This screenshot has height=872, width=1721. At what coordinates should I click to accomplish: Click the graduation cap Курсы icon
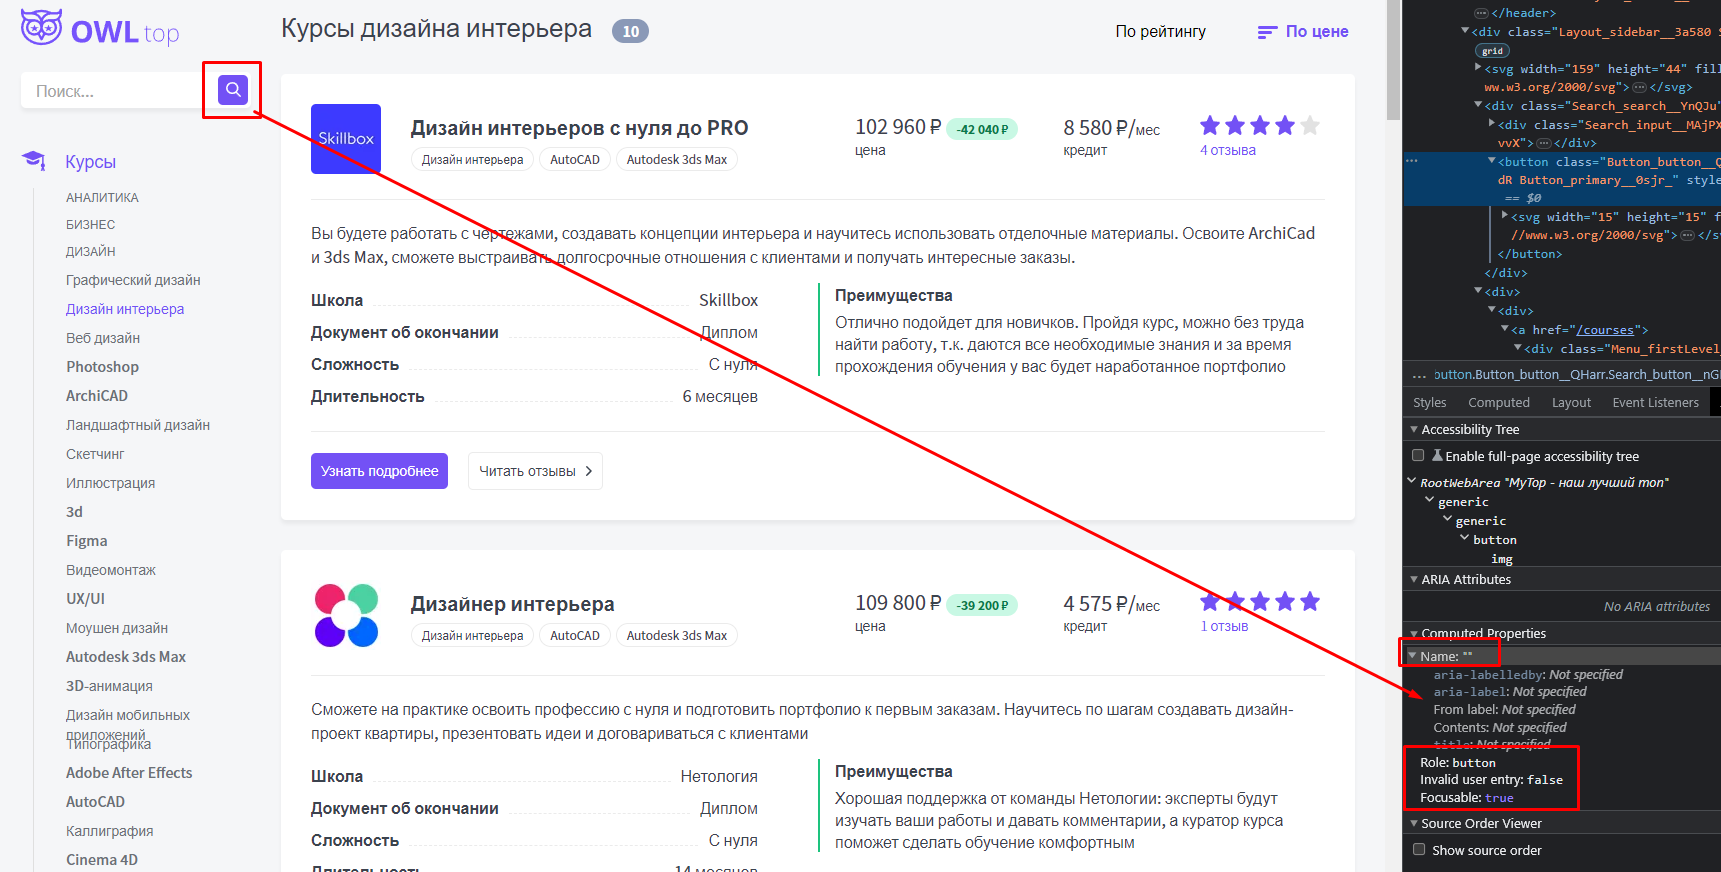[34, 160]
